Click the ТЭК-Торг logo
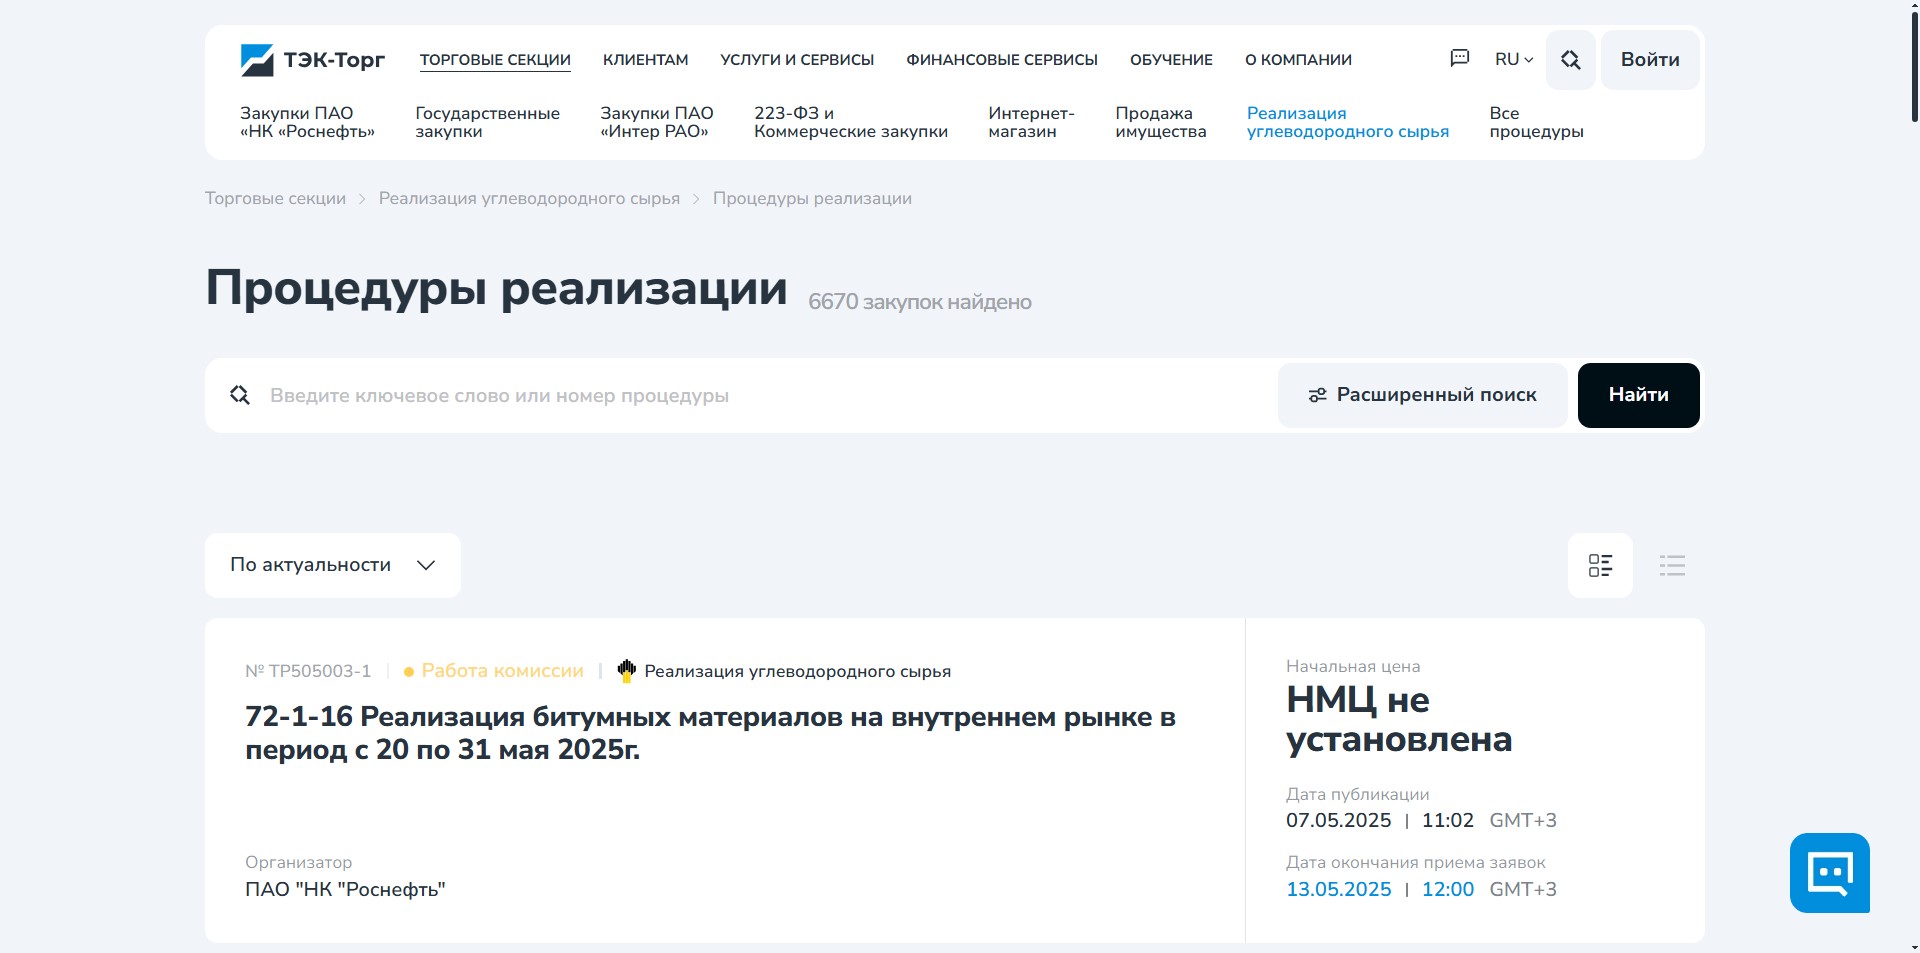 312,60
